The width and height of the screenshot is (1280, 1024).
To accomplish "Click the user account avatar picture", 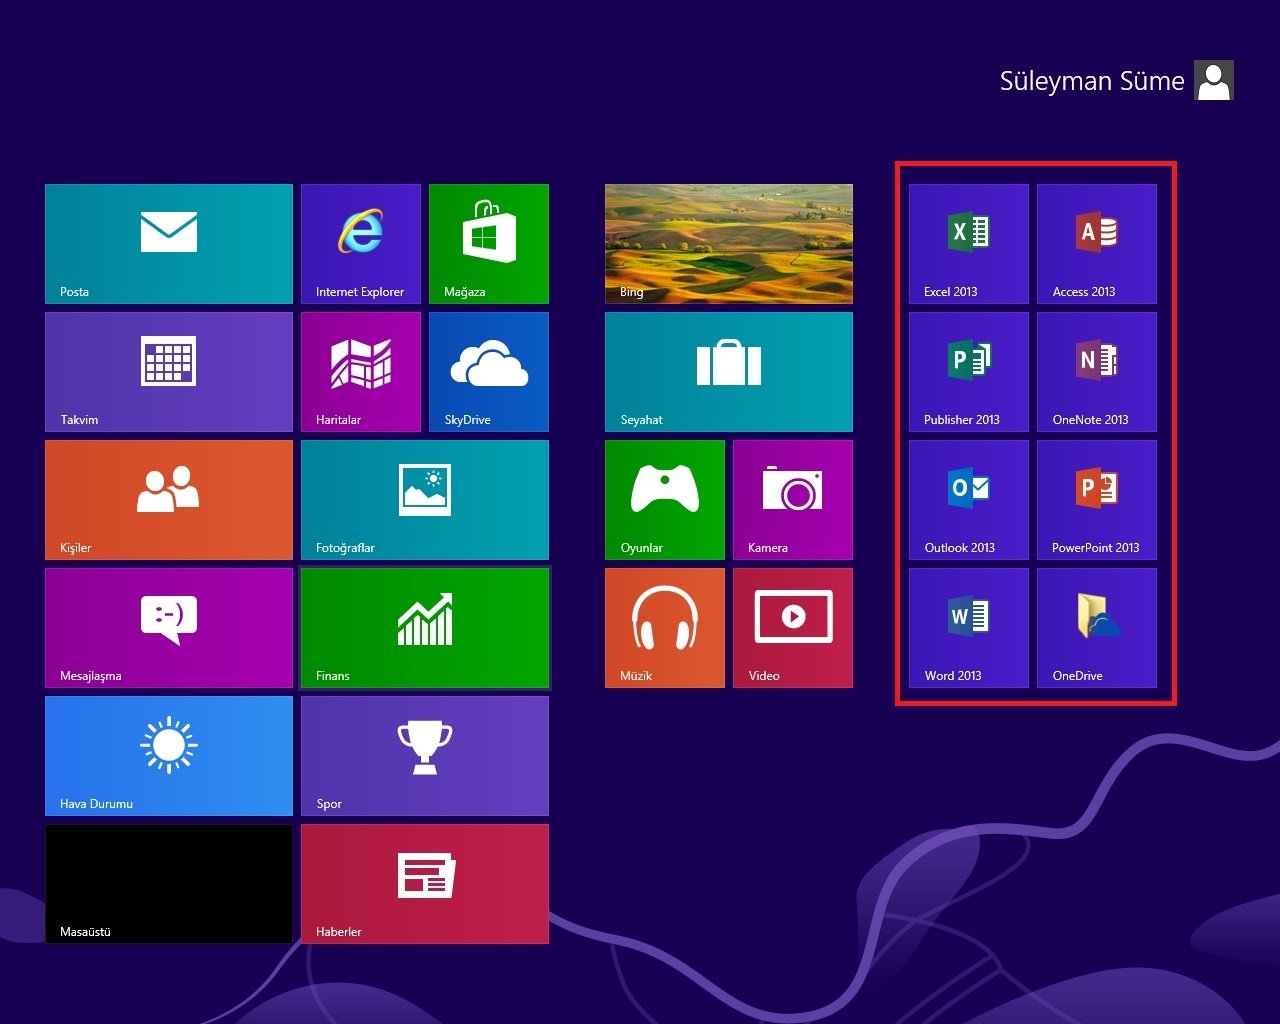I will [1214, 81].
